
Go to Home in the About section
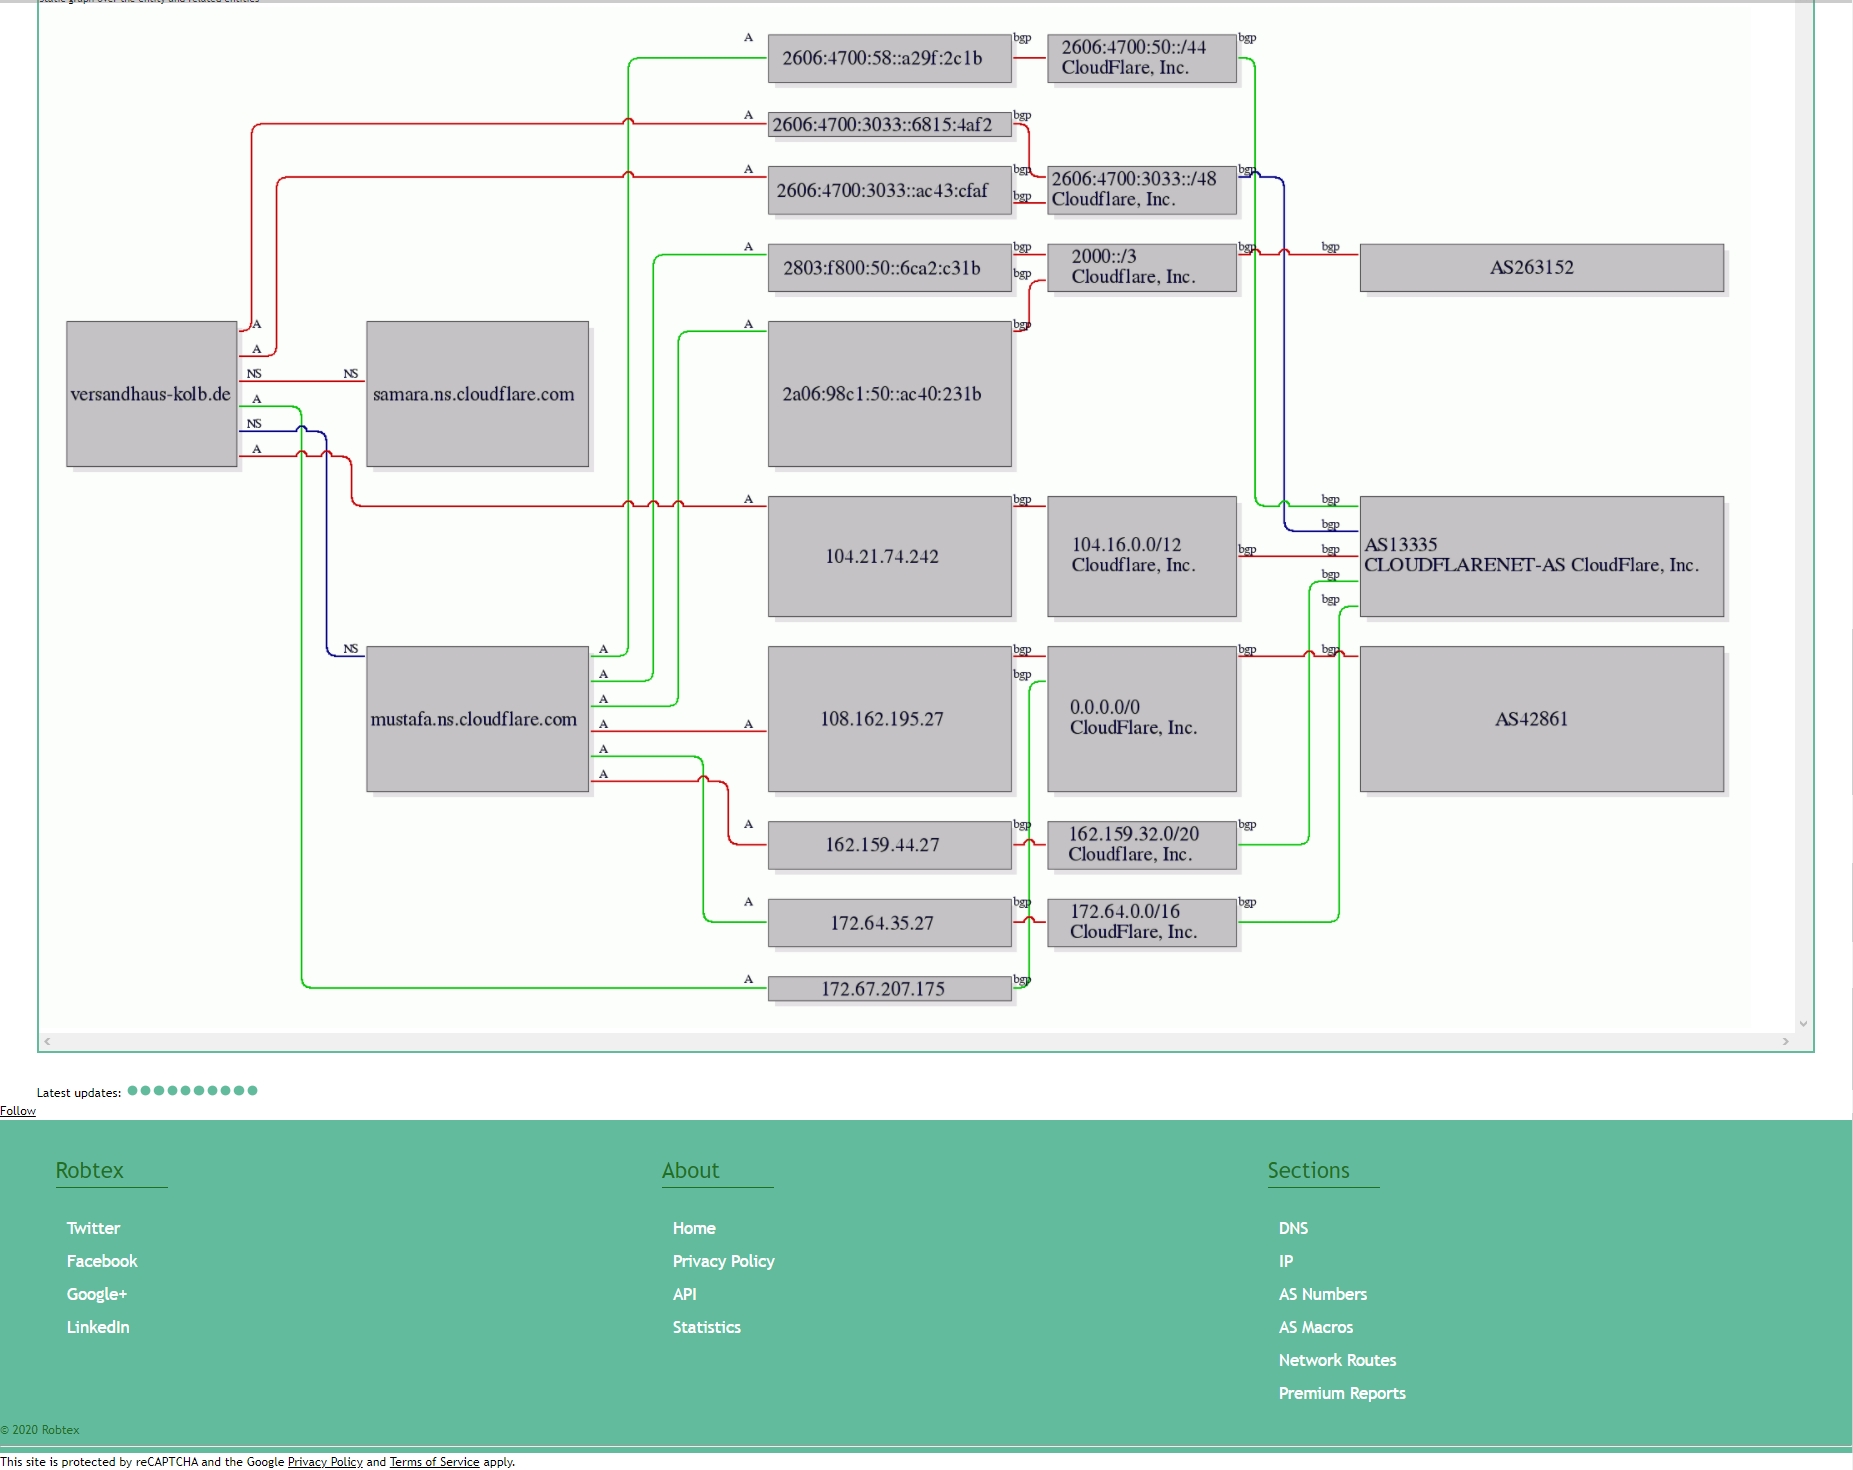tap(694, 1228)
